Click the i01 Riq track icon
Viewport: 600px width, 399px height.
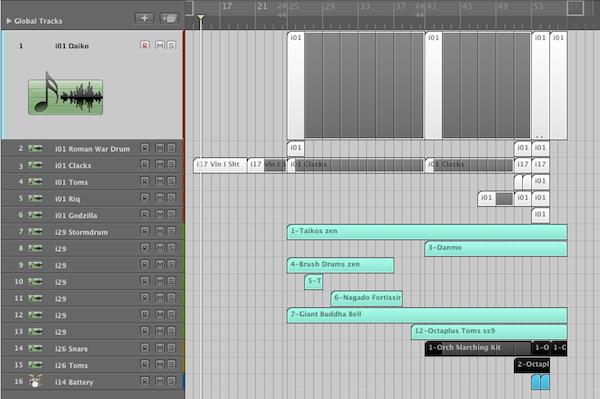[x=35, y=198]
